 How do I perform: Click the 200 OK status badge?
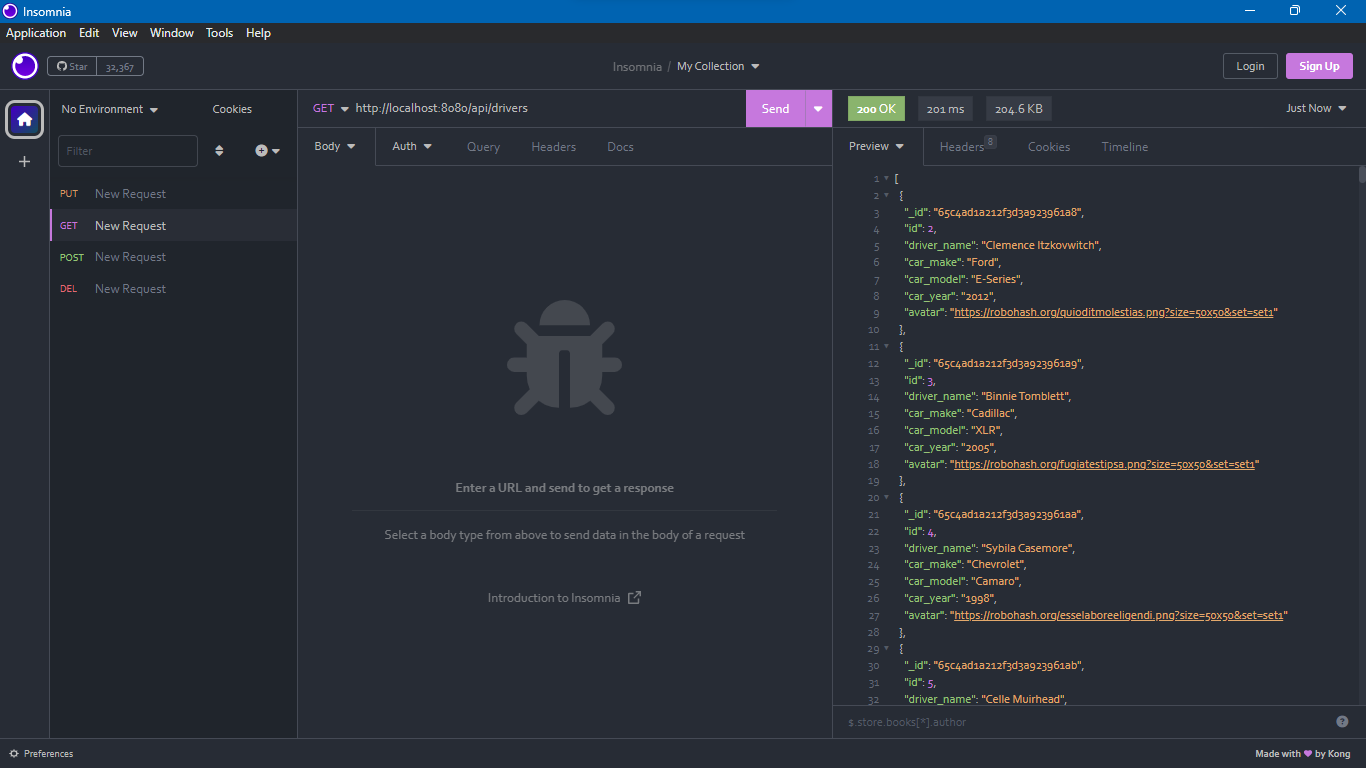(876, 109)
